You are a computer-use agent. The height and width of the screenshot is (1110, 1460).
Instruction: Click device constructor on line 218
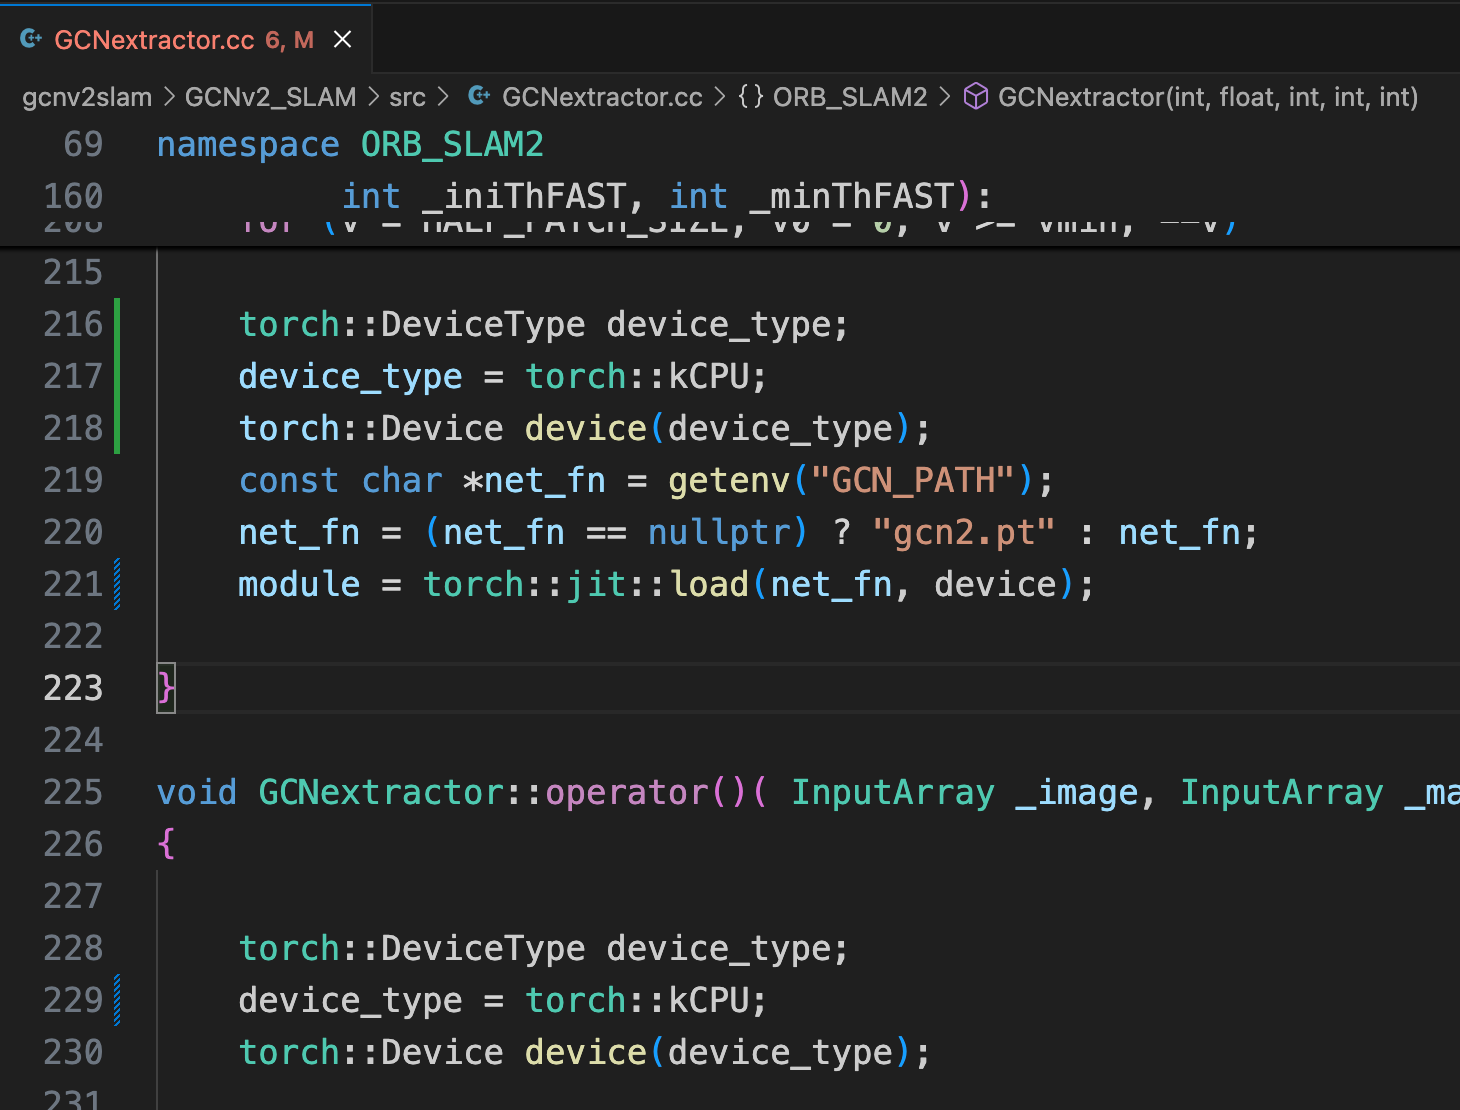(586, 428)
